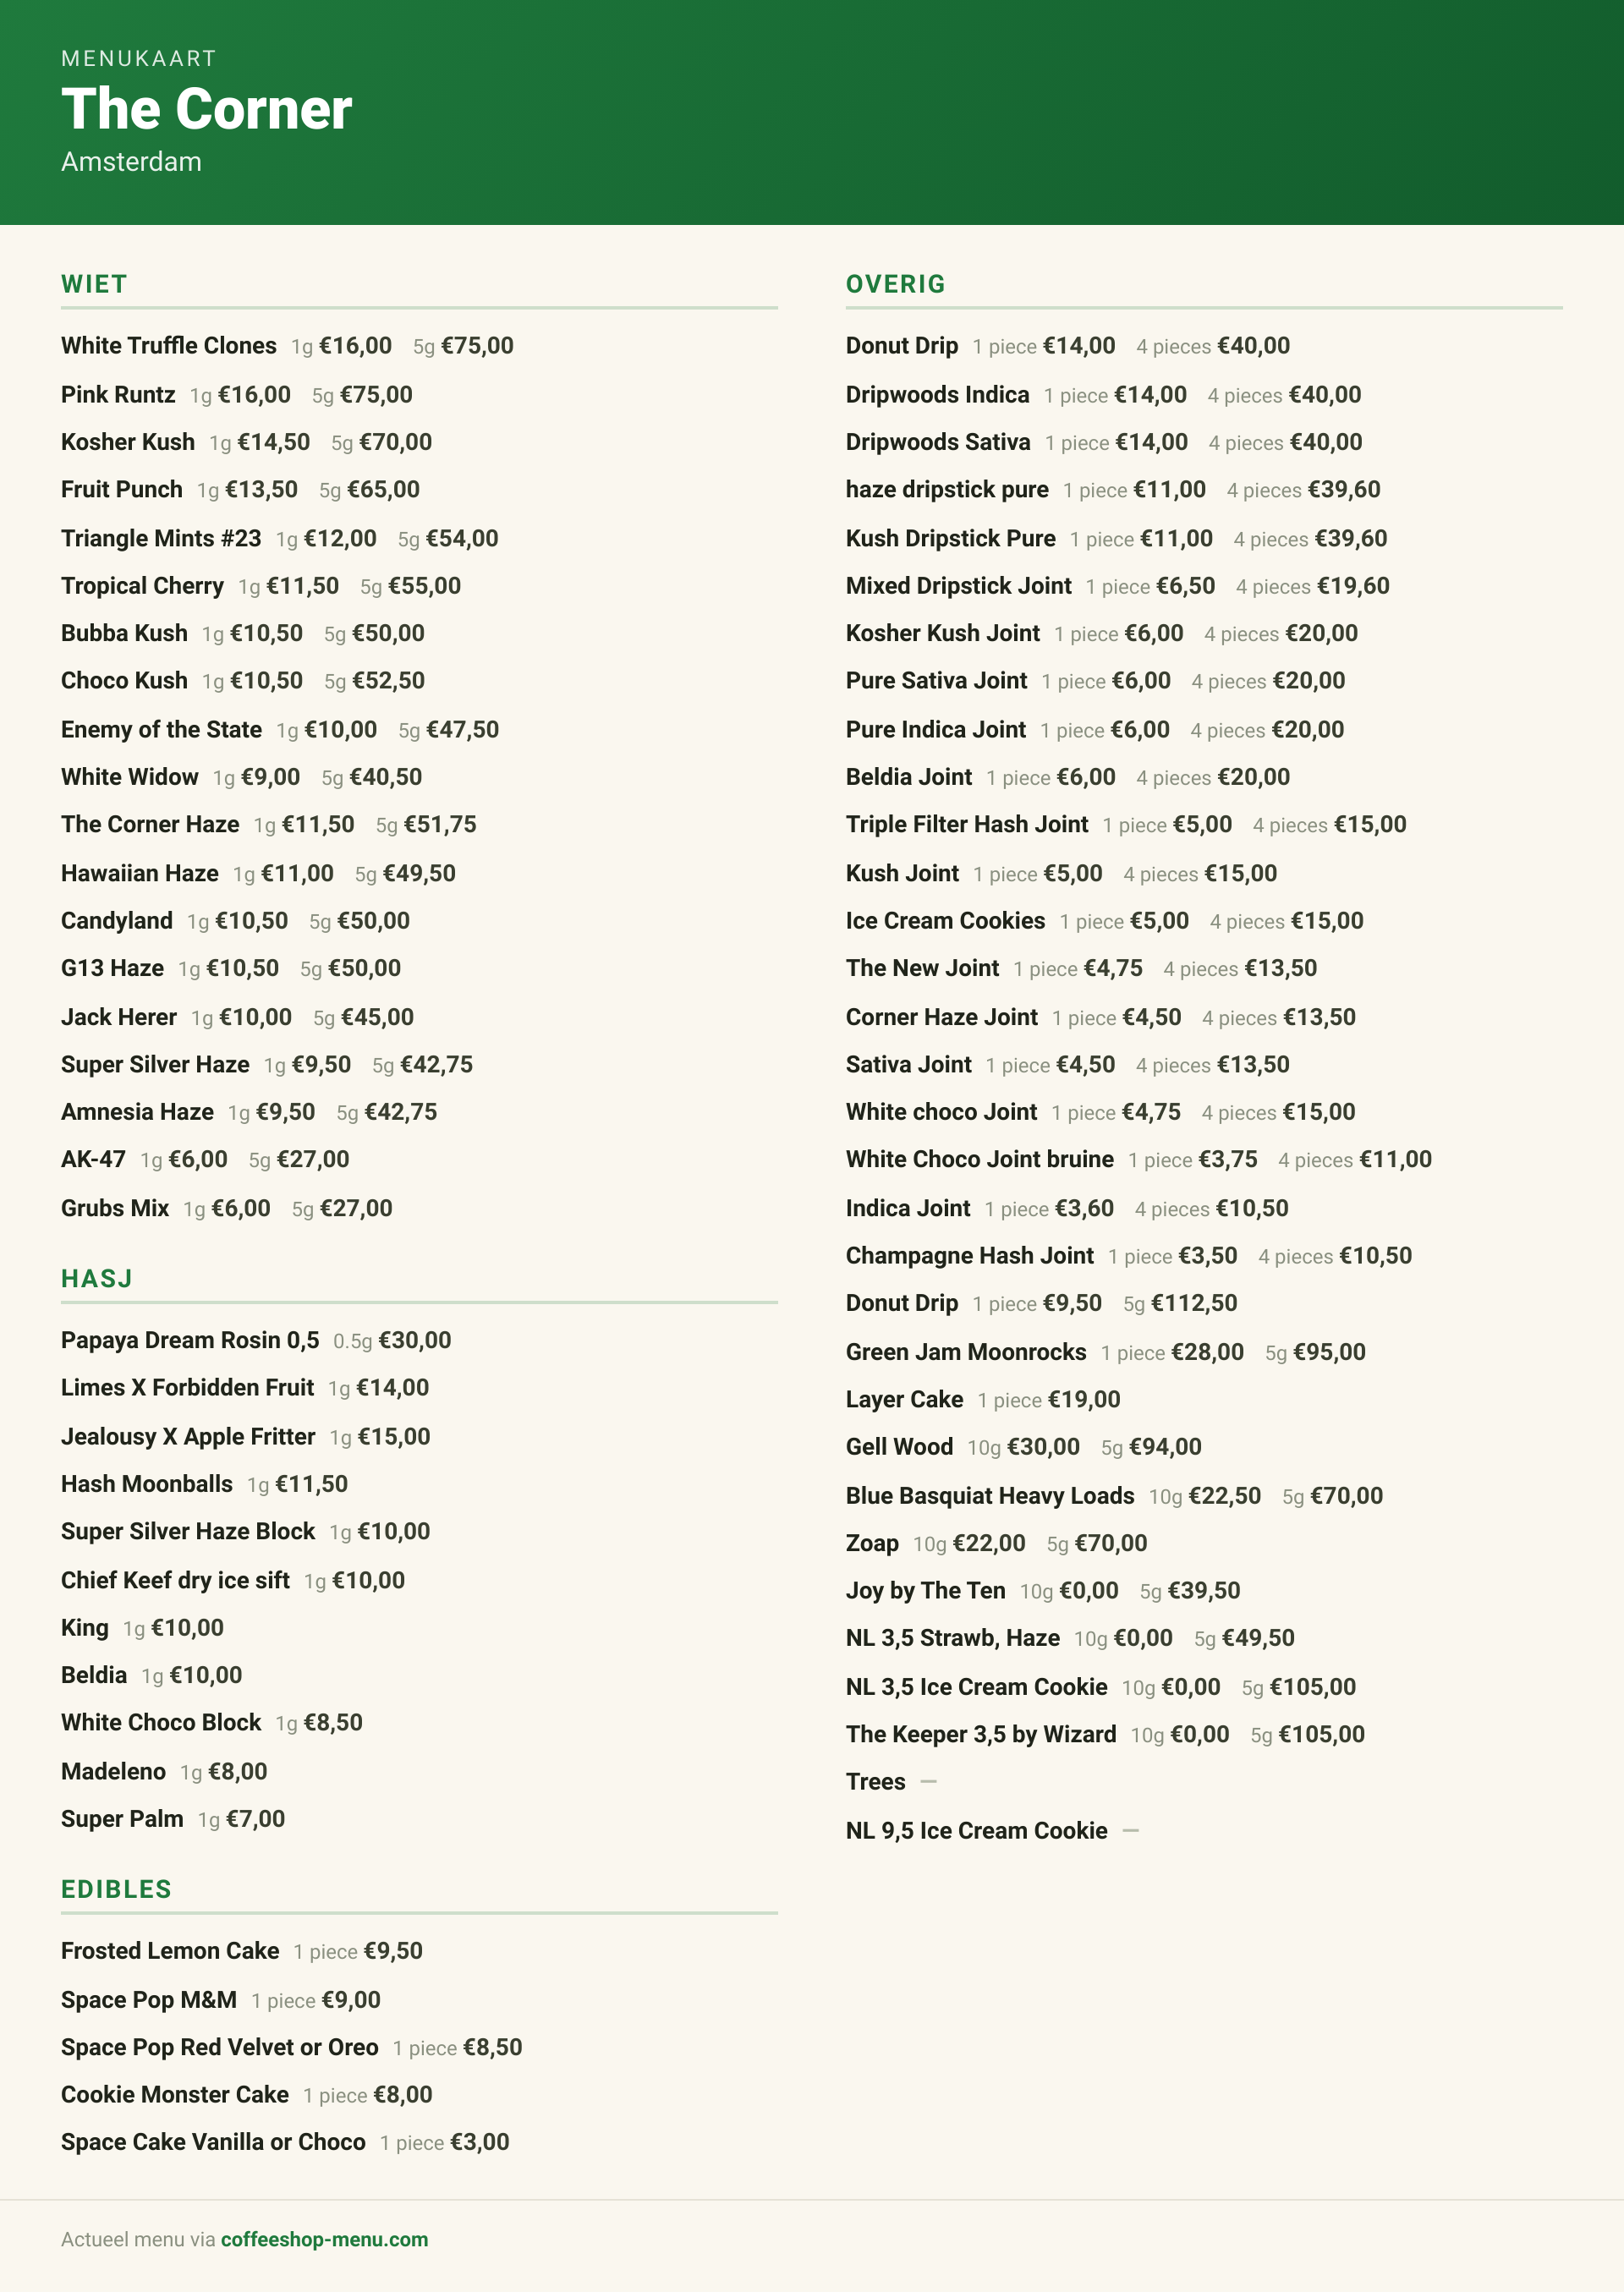The height and width of the screenshot is (2292, 1624).
Task: Select the EDIBLES section heading
Action: coord(116,1889)
